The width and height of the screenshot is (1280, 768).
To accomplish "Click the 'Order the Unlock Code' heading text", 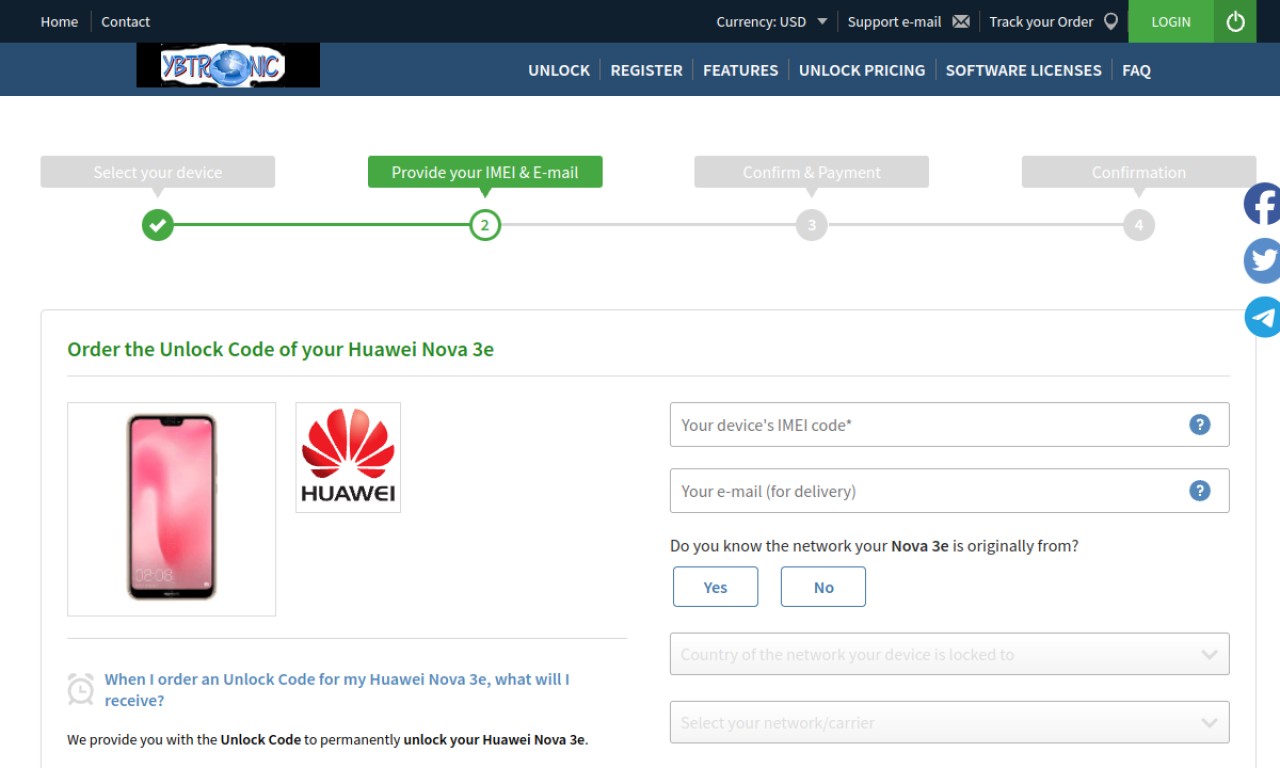I will tap(280, 349).
